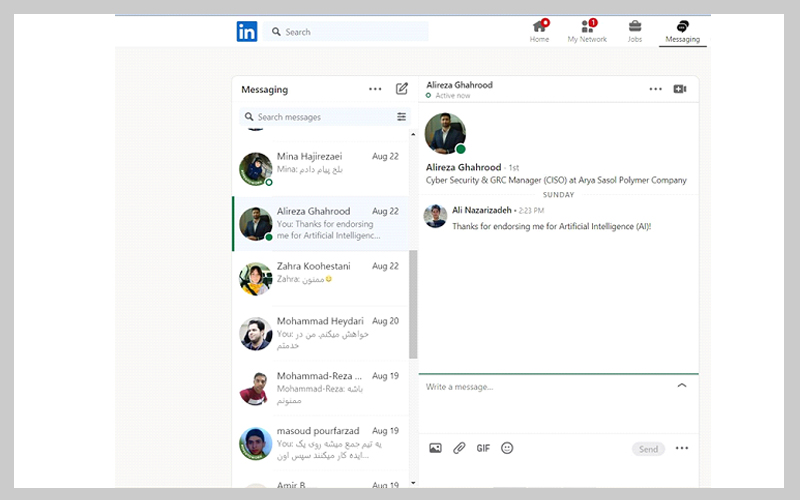Click the Search messages field

[x=320, y=117]
